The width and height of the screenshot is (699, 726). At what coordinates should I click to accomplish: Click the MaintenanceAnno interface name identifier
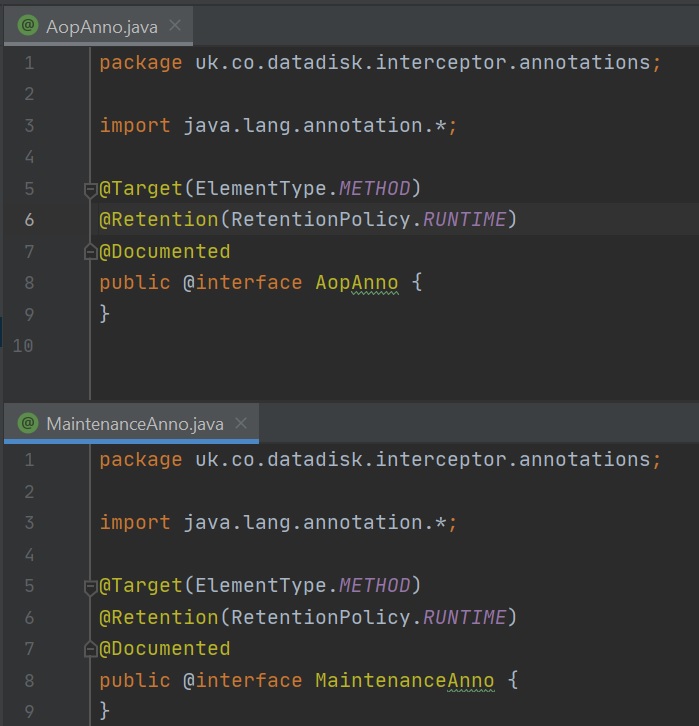[405, 680]
